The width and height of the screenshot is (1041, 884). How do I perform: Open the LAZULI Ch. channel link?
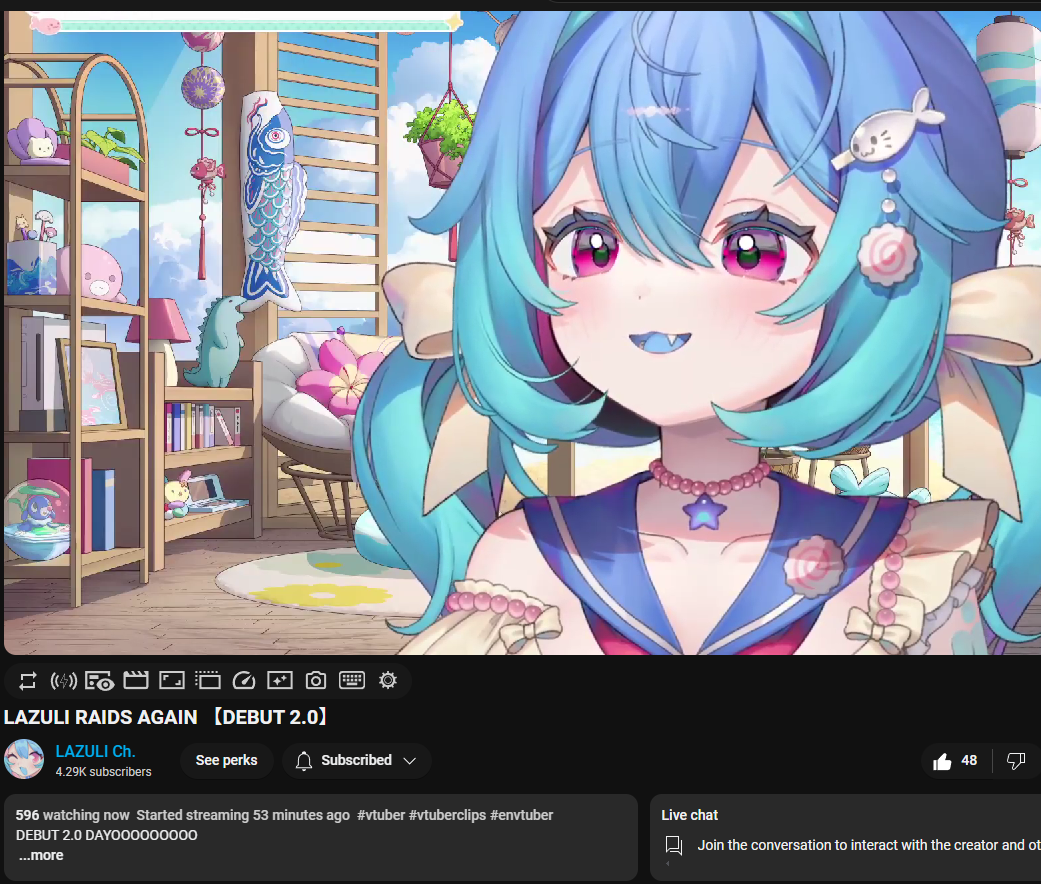pyautogui.click(x=95, y=751)
